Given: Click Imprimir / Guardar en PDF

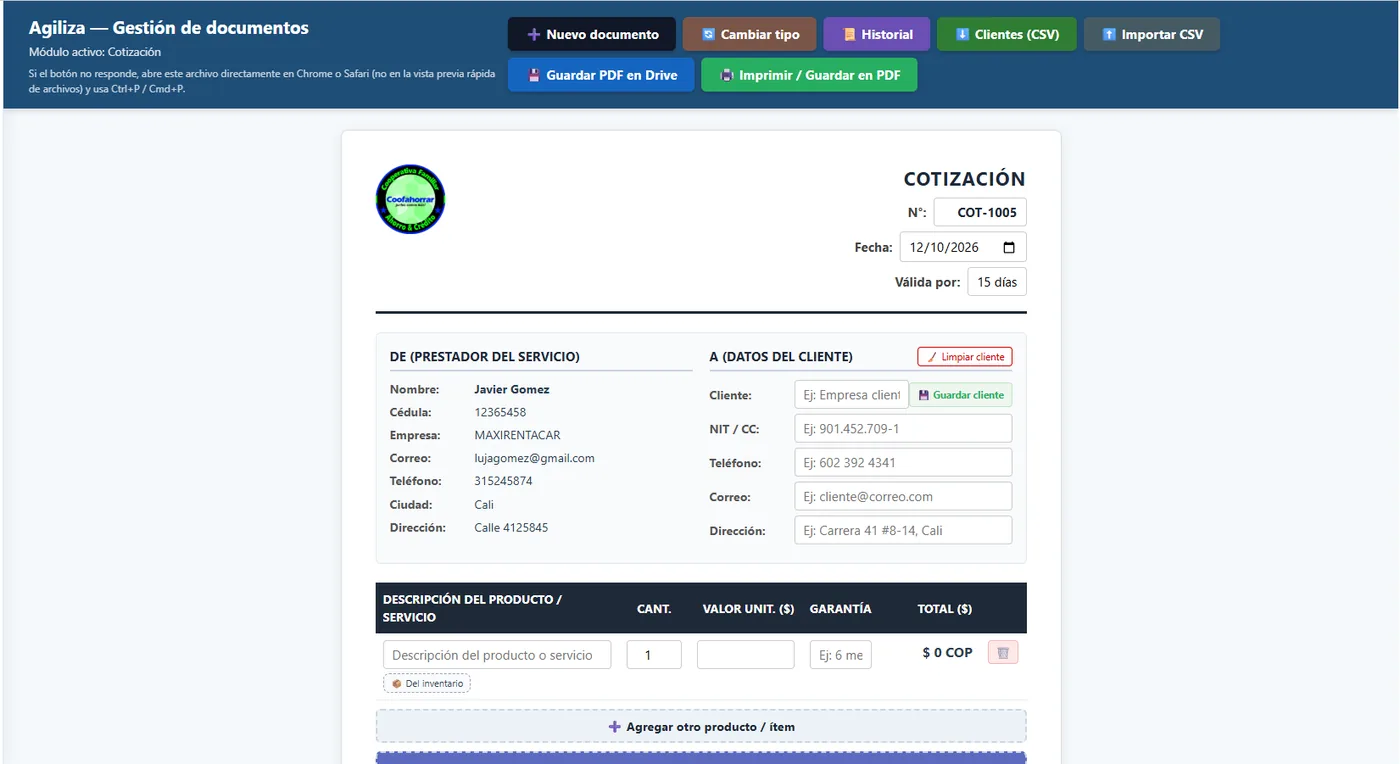Looking at the screenshot, I should coord(809,75).
